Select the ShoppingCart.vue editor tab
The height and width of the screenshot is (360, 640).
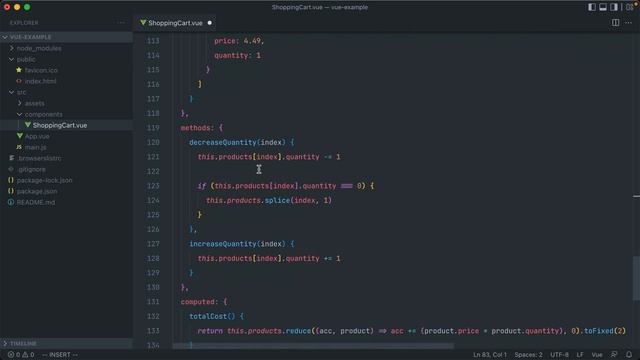[176, 23]
